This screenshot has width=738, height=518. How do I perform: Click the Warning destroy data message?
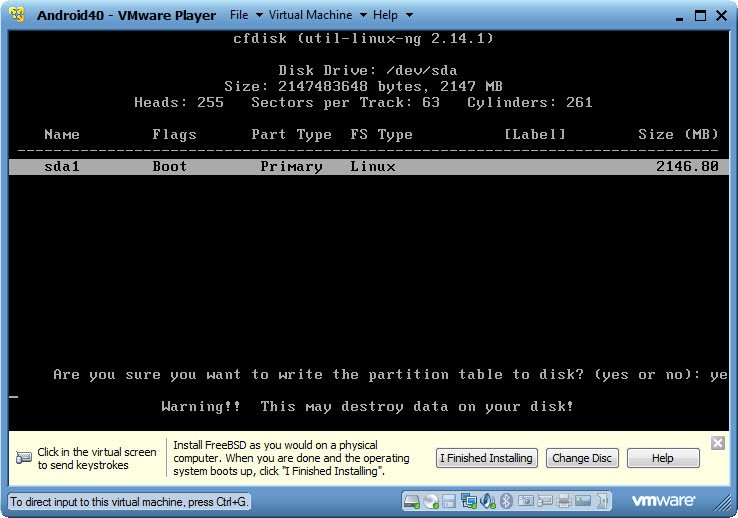(367, 406)
